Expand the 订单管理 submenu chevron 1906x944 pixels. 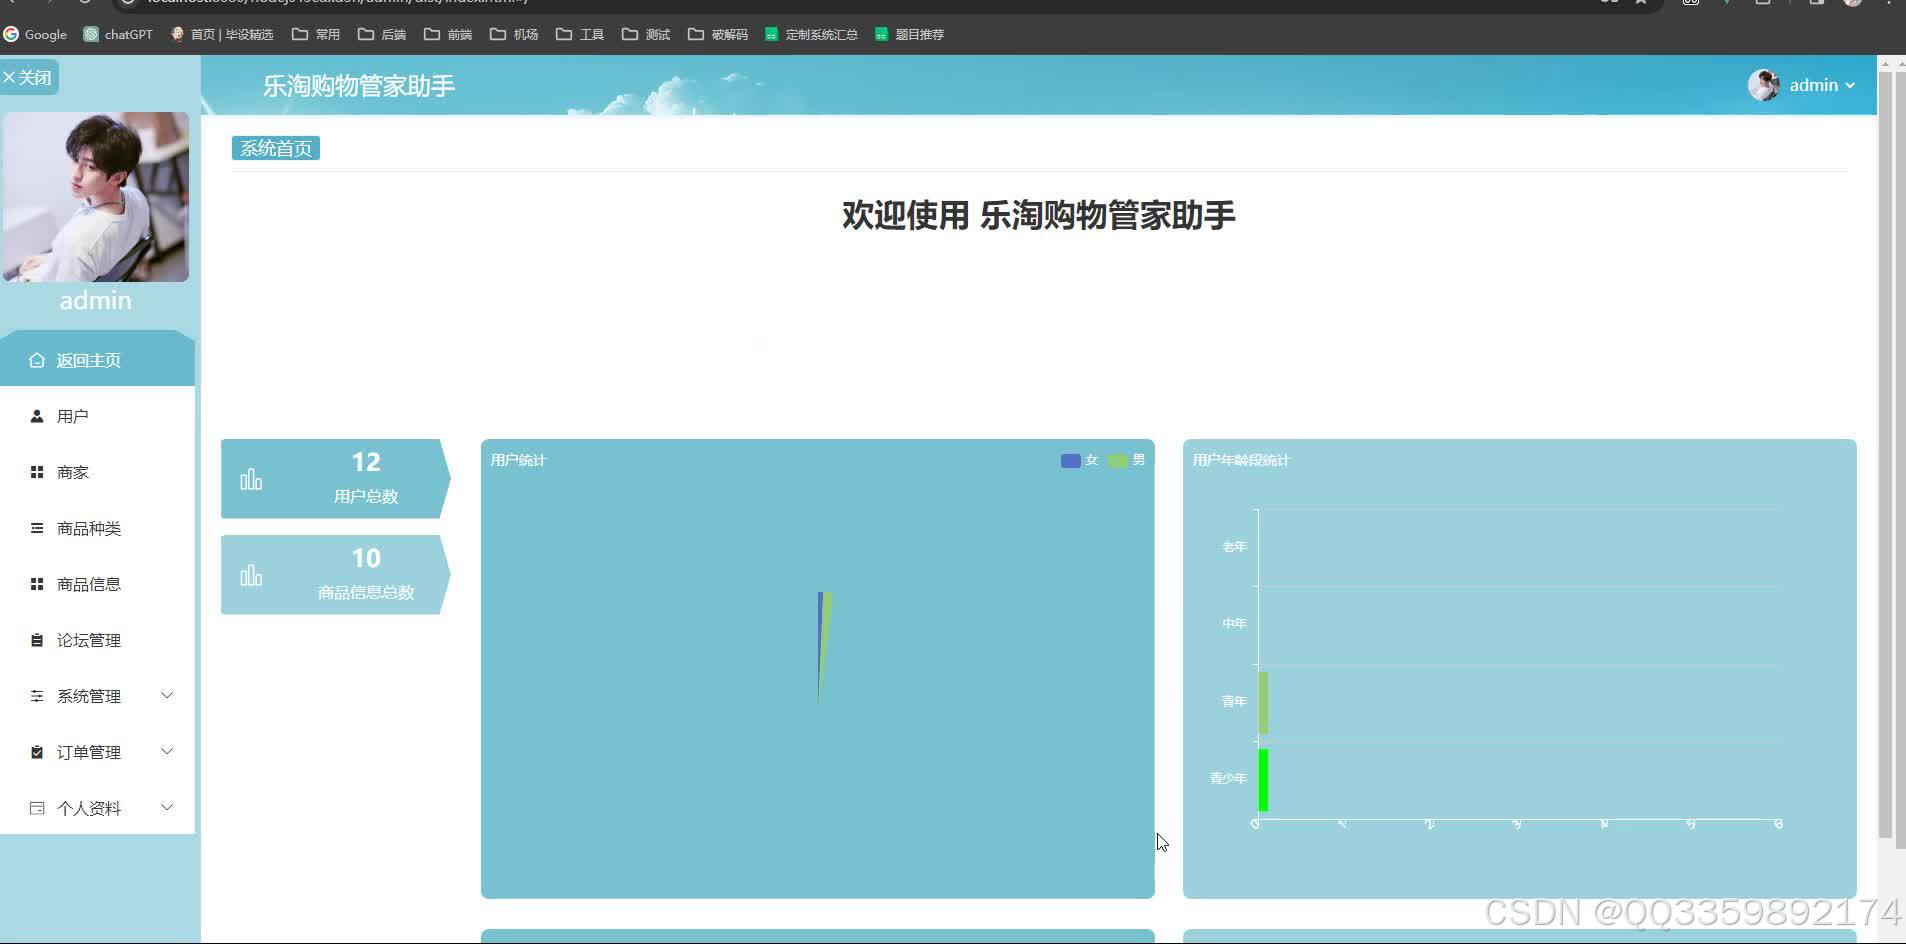click(167, 751)
